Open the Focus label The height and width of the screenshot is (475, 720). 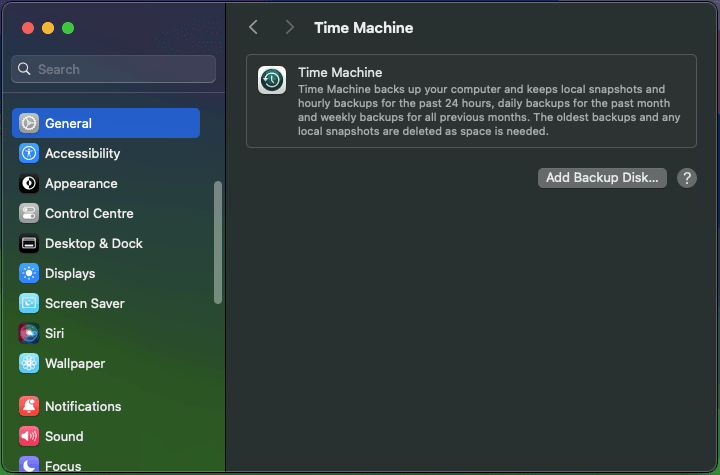[63, 466]
